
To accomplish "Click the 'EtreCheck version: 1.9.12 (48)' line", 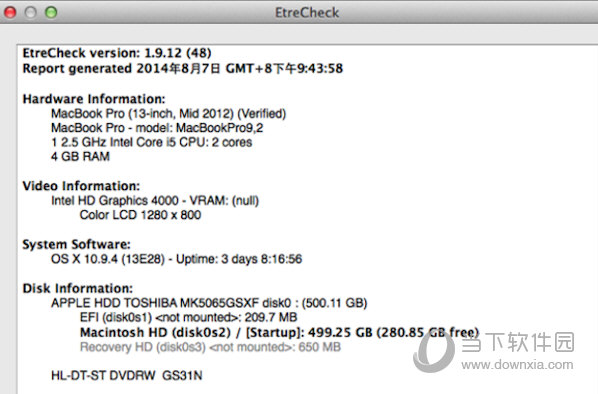I will click(117, 53).
